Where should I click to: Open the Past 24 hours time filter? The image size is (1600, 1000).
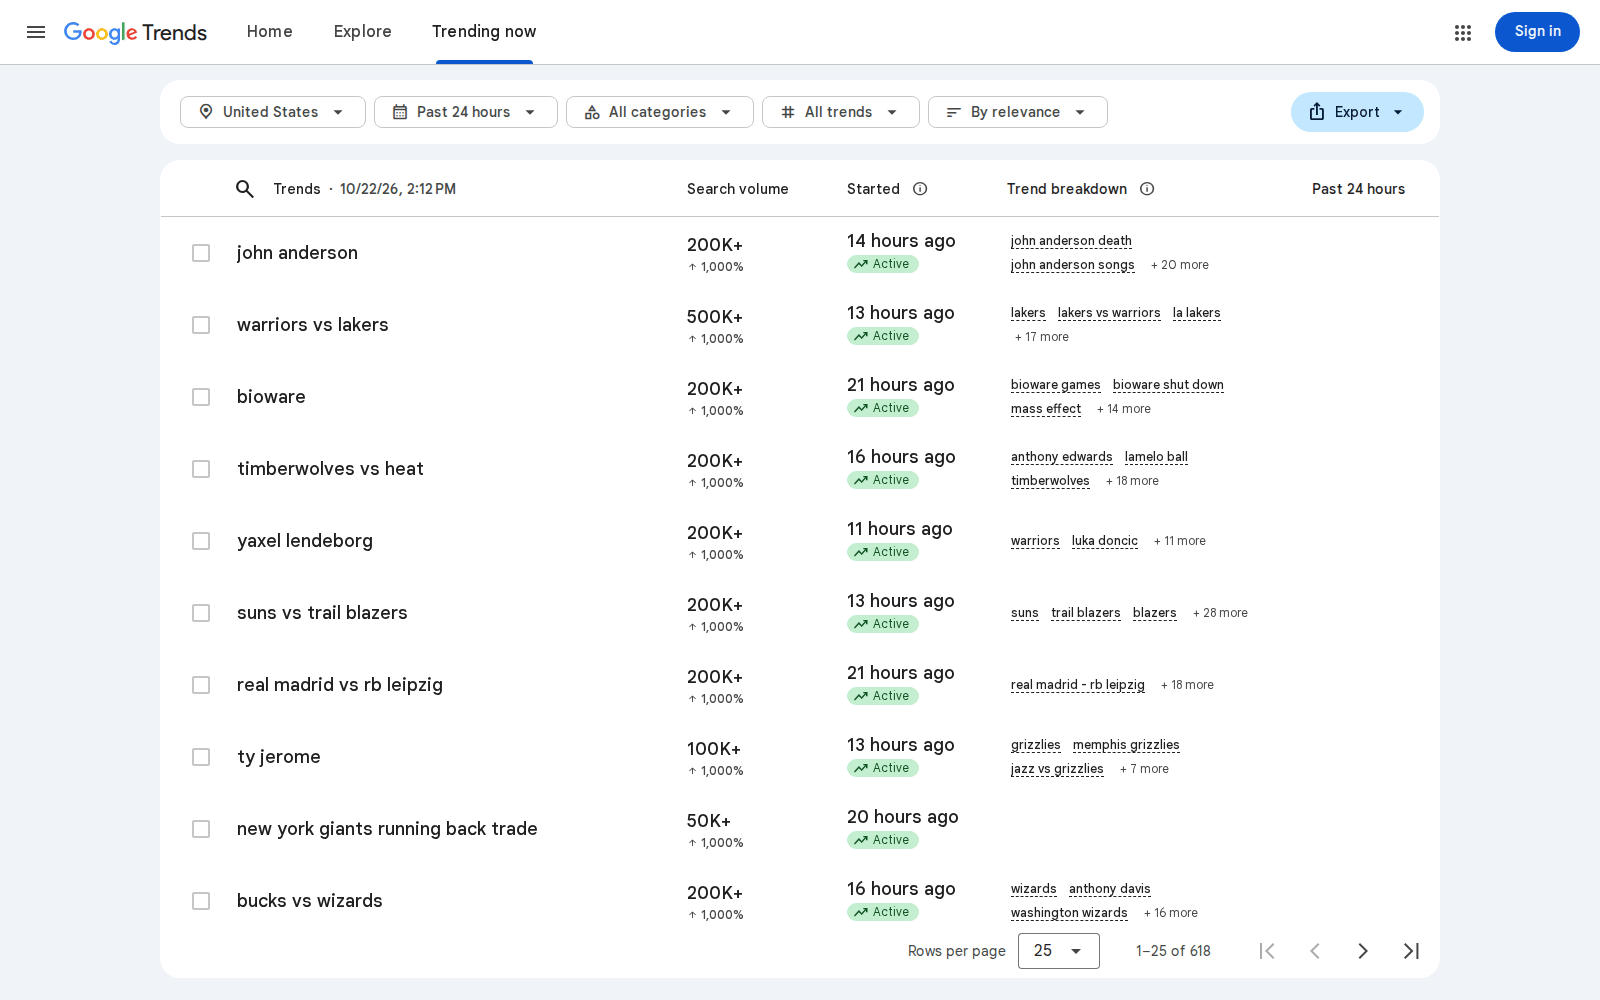466,112
